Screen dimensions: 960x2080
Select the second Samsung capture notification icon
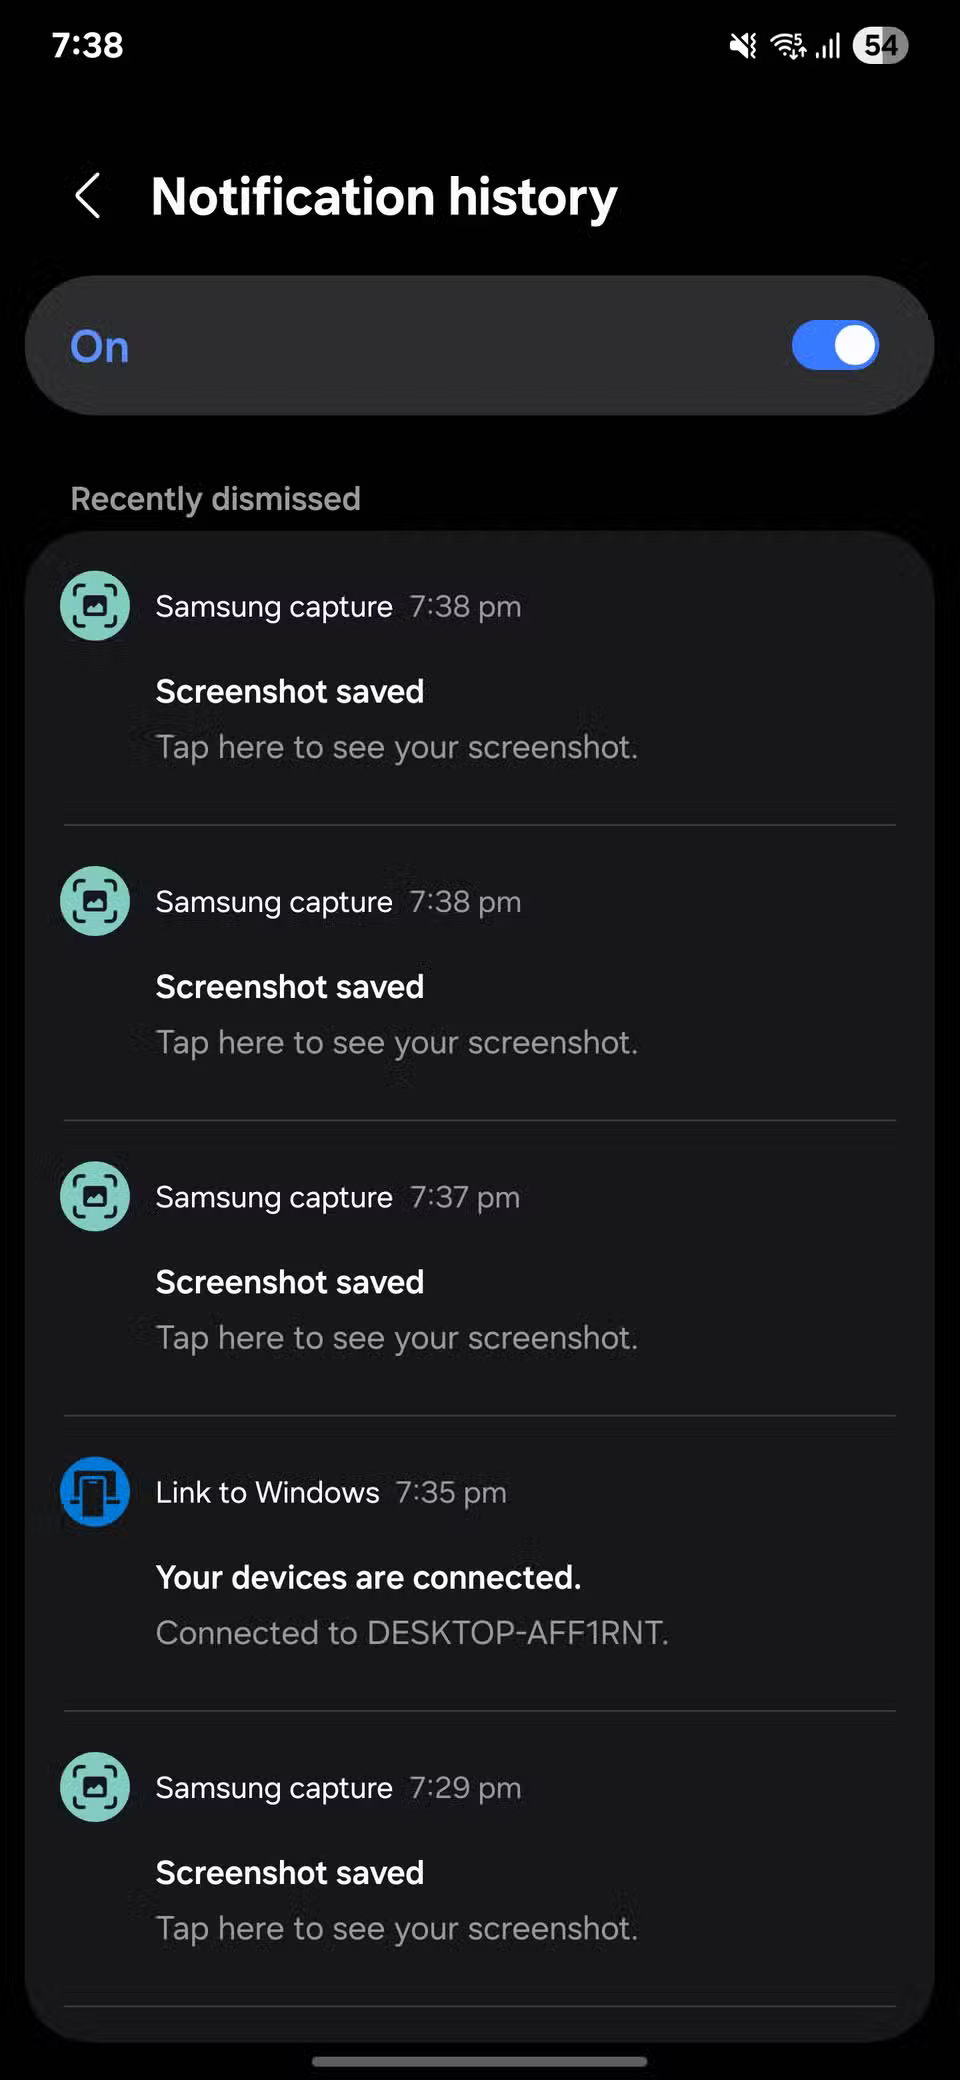click(94, 900)
